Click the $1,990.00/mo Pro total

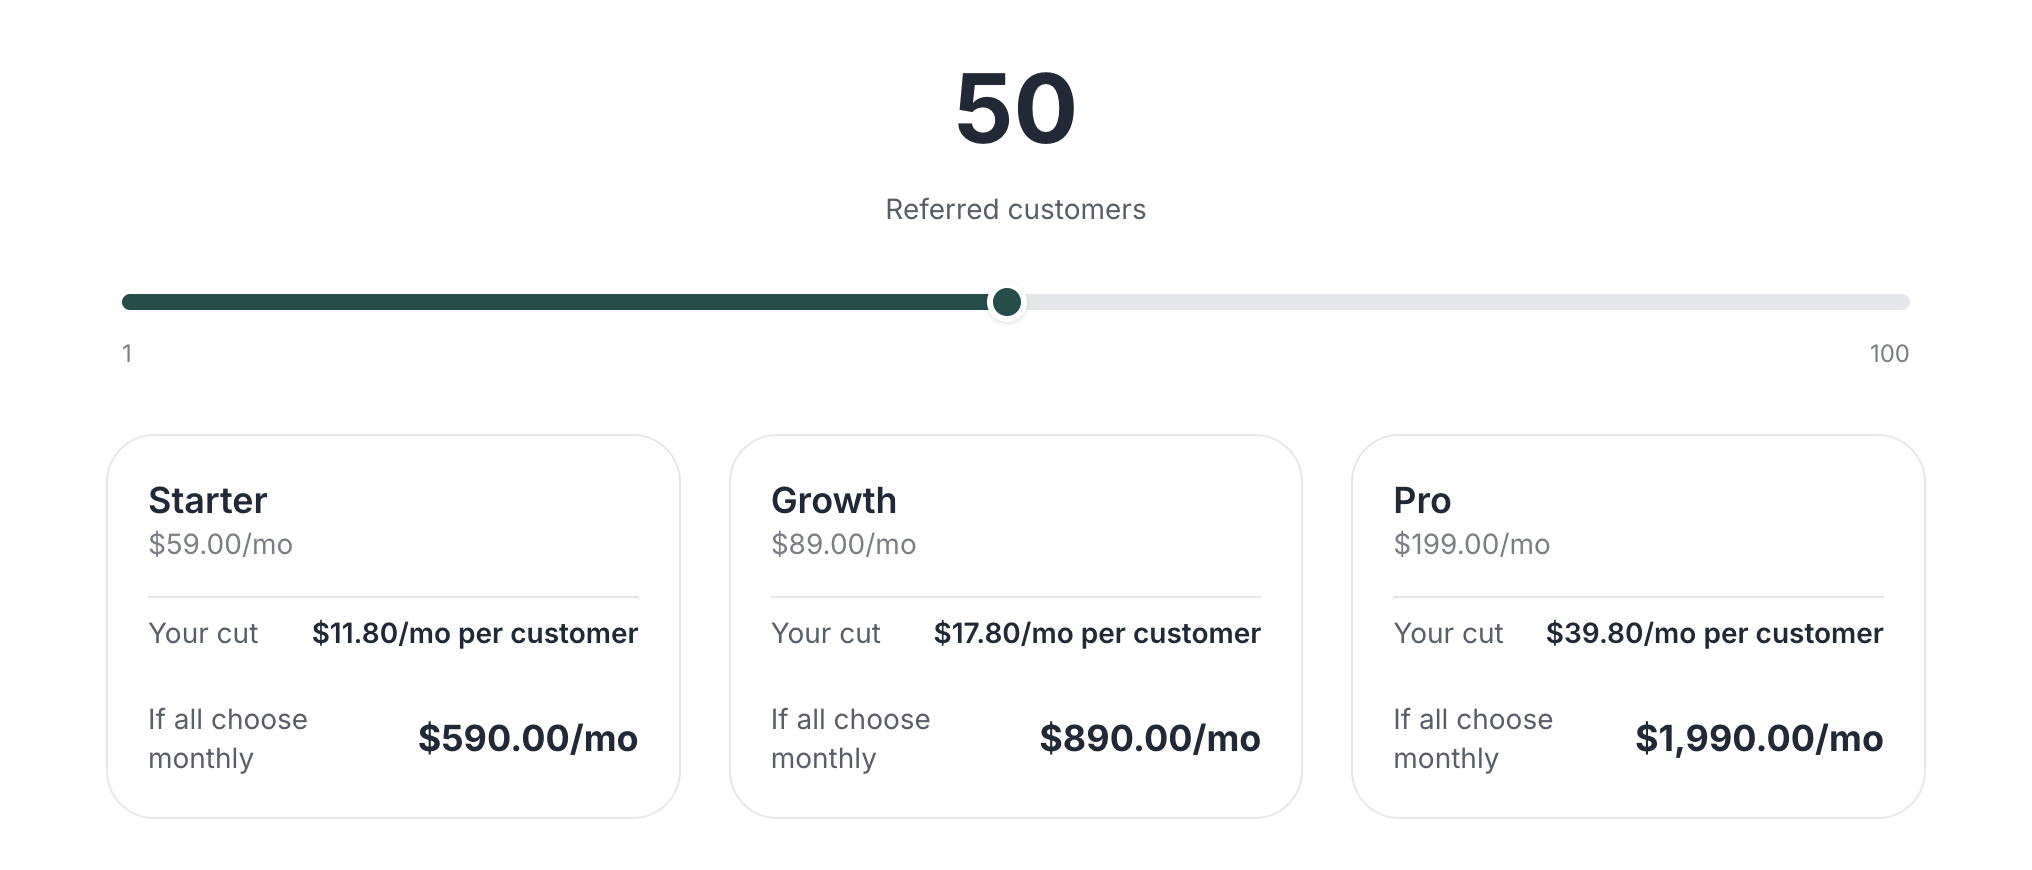[1758, 739]
